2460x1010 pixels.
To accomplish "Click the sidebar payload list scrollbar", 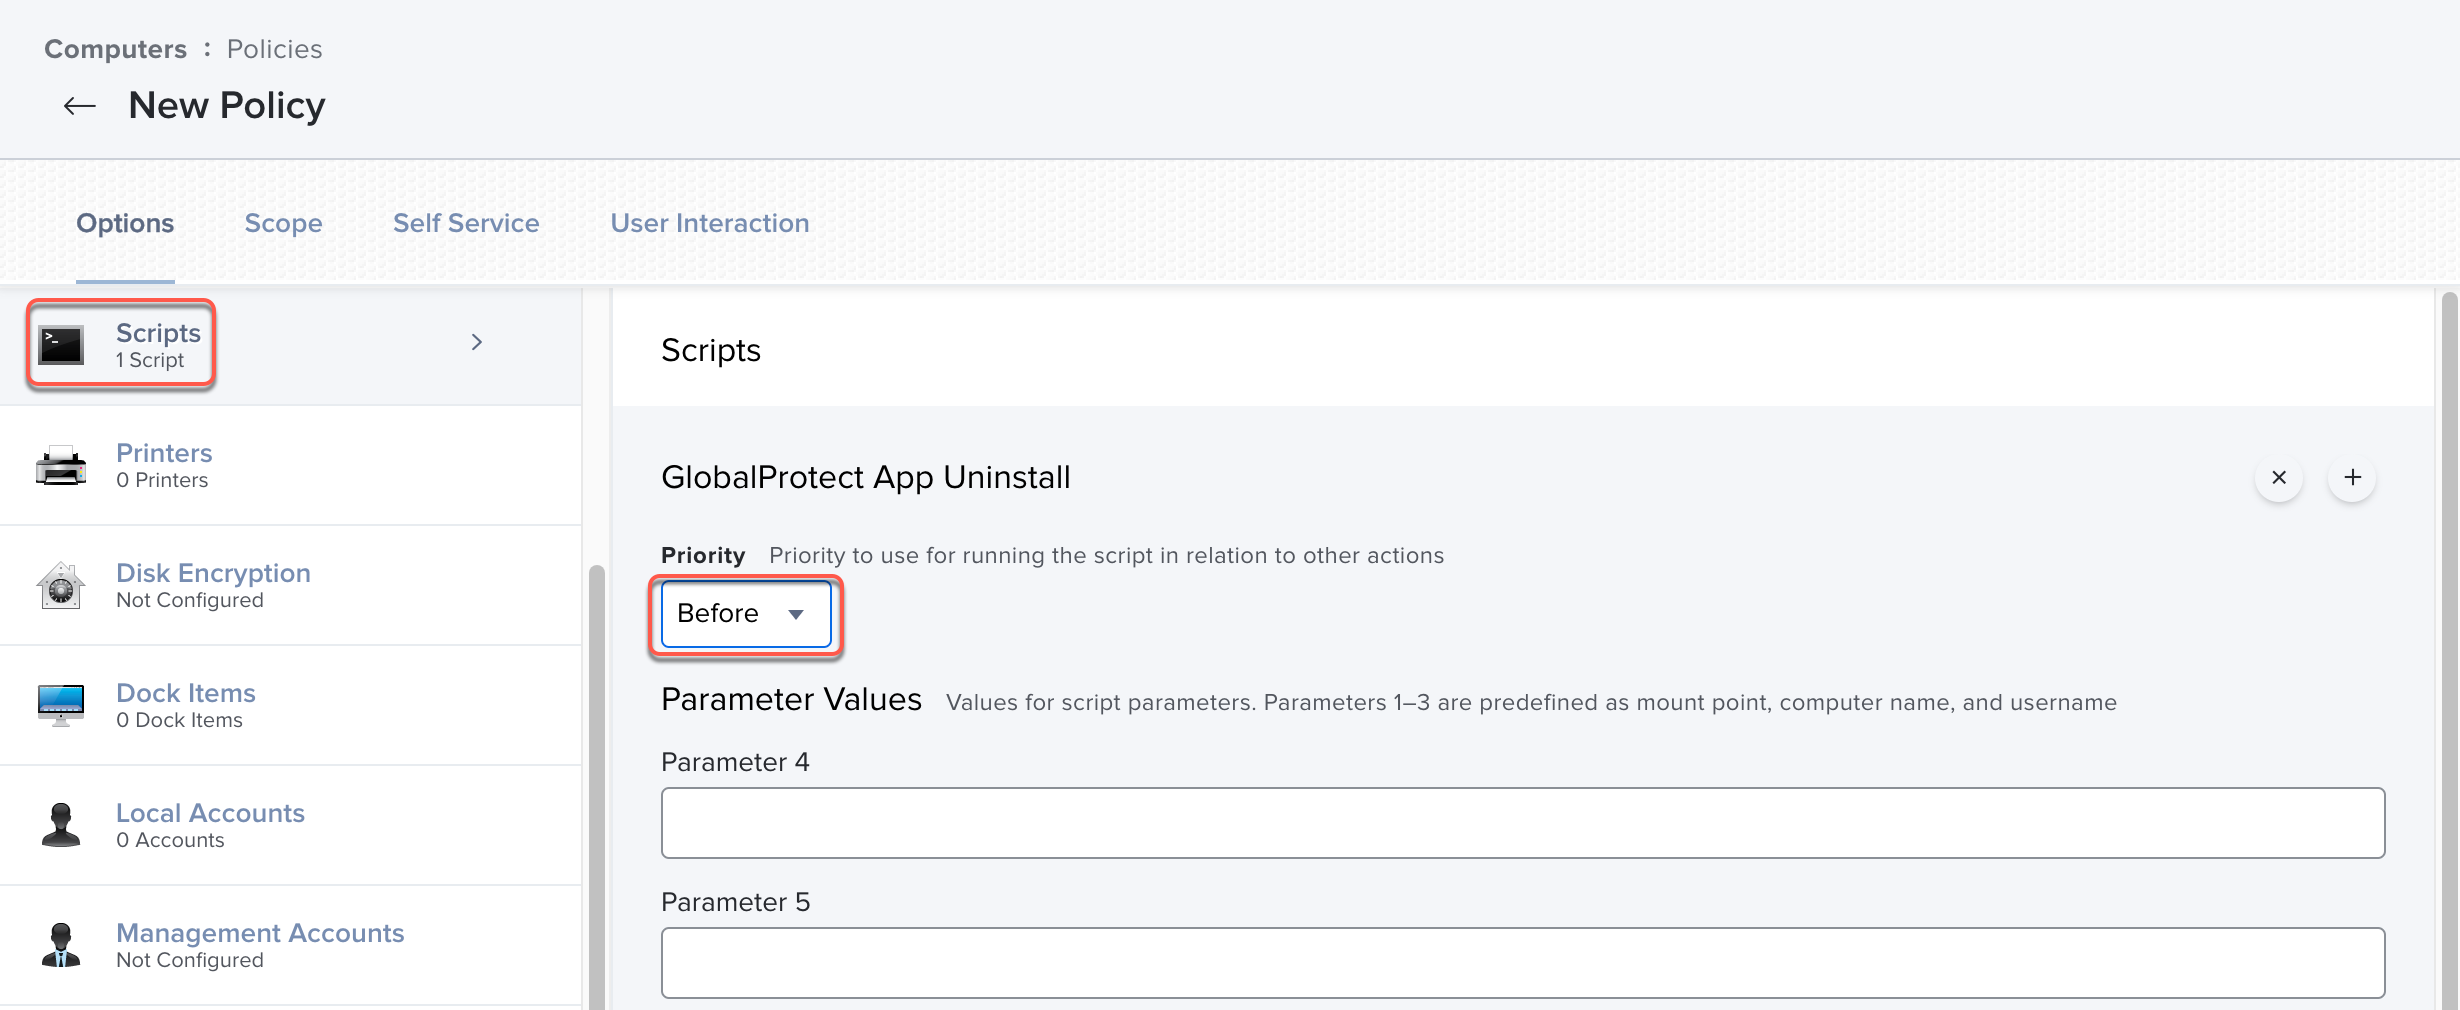I will (x=597, y=780).
